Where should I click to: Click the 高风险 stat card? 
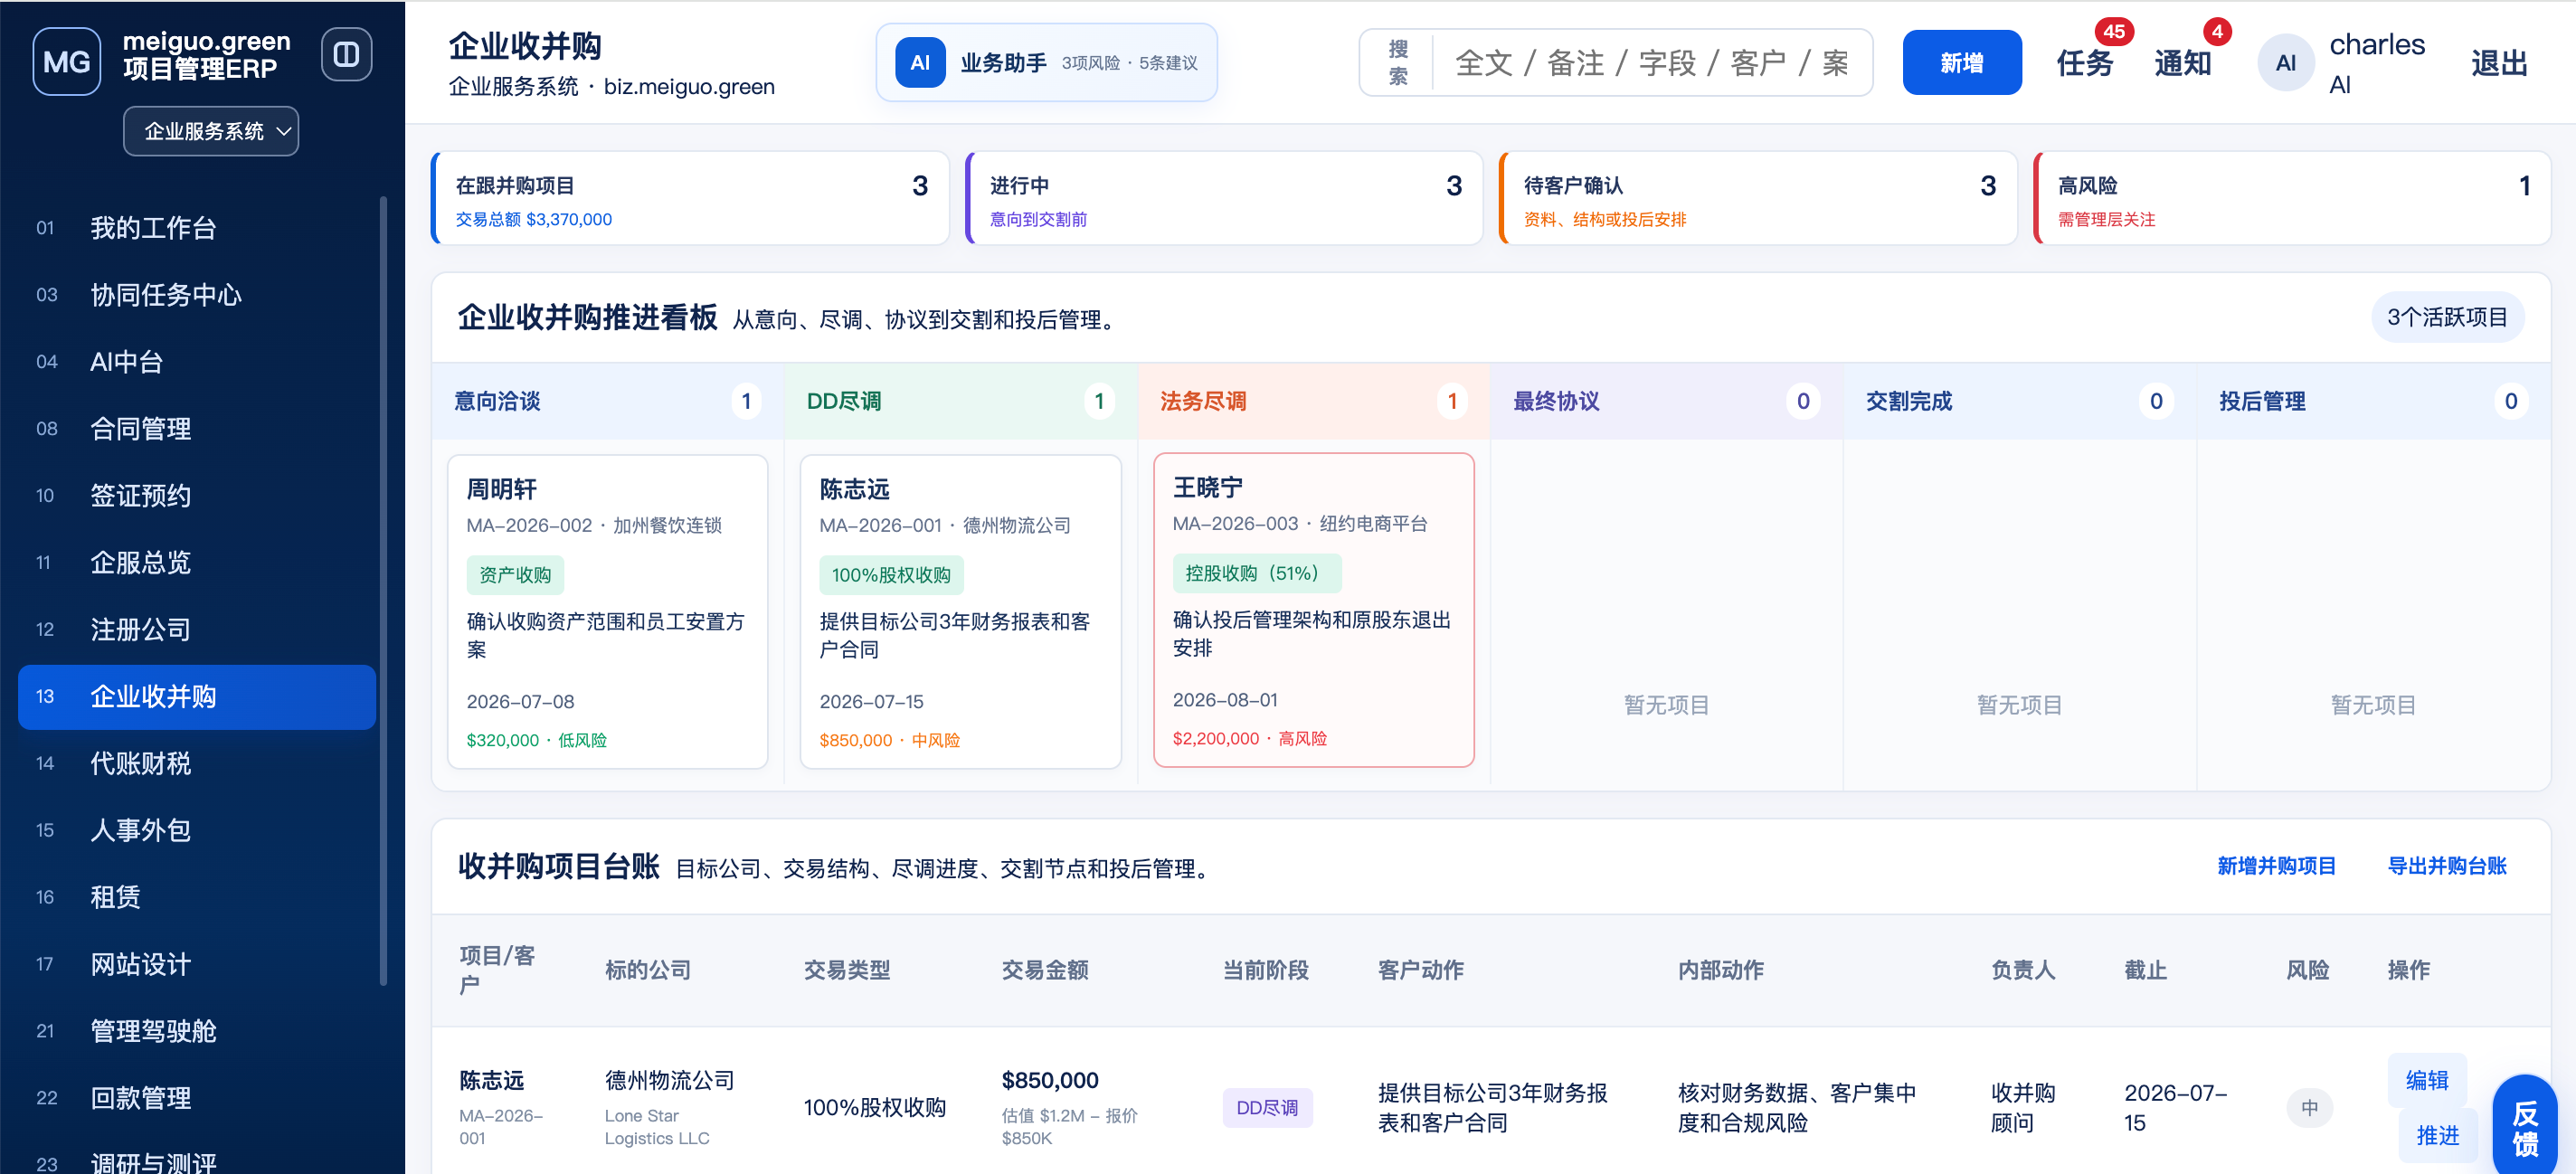point(2292,198)
